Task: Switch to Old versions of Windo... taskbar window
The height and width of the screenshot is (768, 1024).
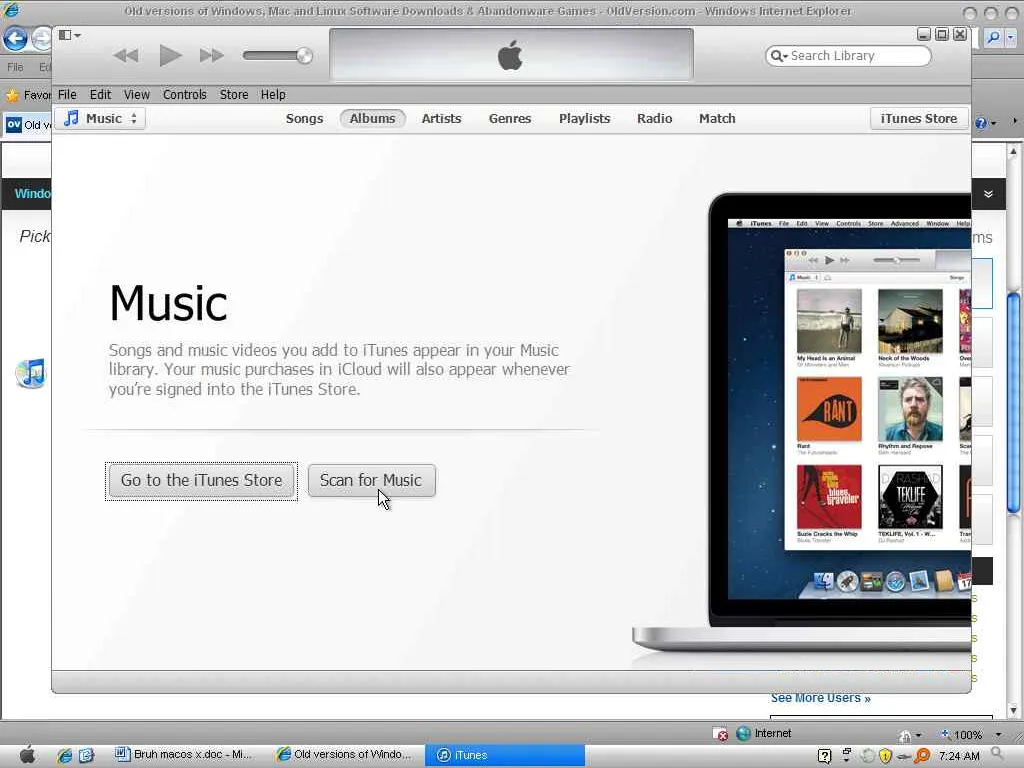Action: [x=345, y=755]
